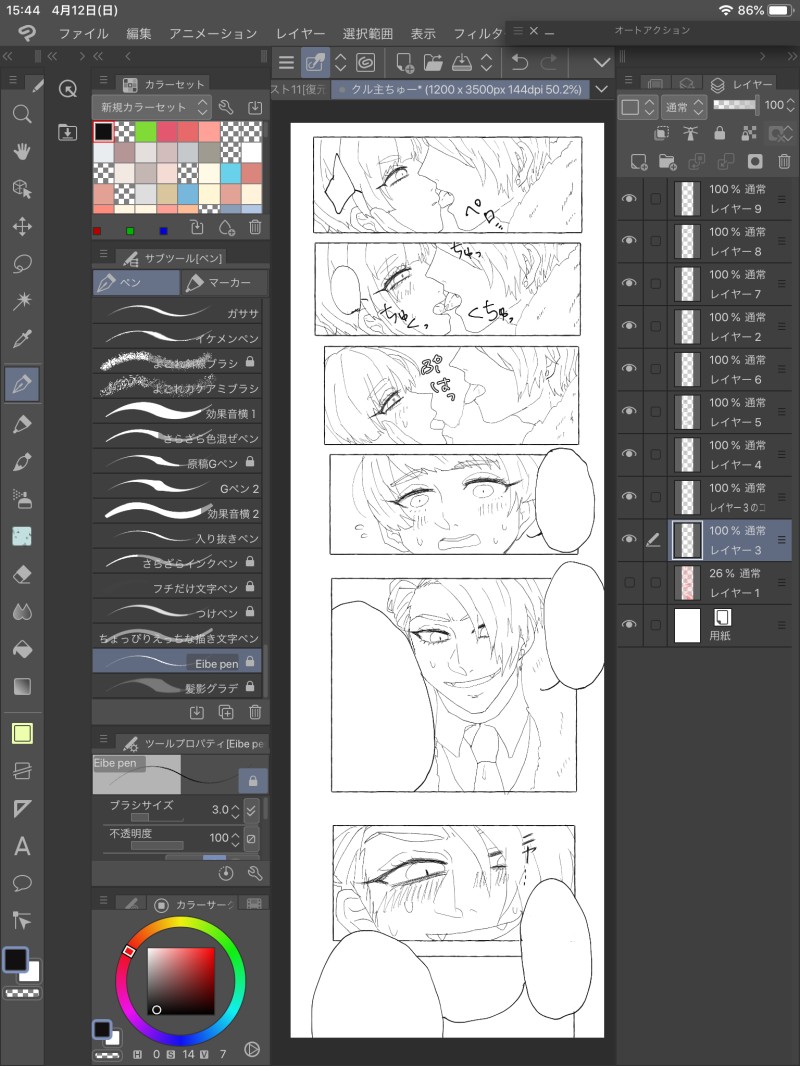The height and width of the screenshot is (1066, 800).
Task: Click the layer opacity slider bar
Action: [x=735, y=105]
